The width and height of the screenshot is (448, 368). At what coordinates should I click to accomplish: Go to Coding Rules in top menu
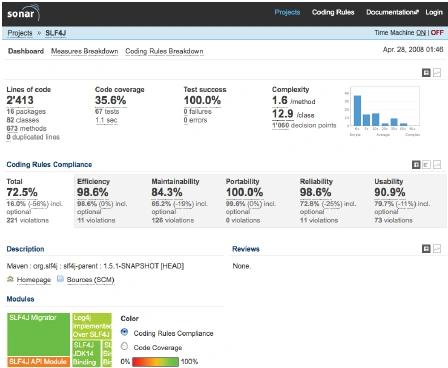point(333,12)
